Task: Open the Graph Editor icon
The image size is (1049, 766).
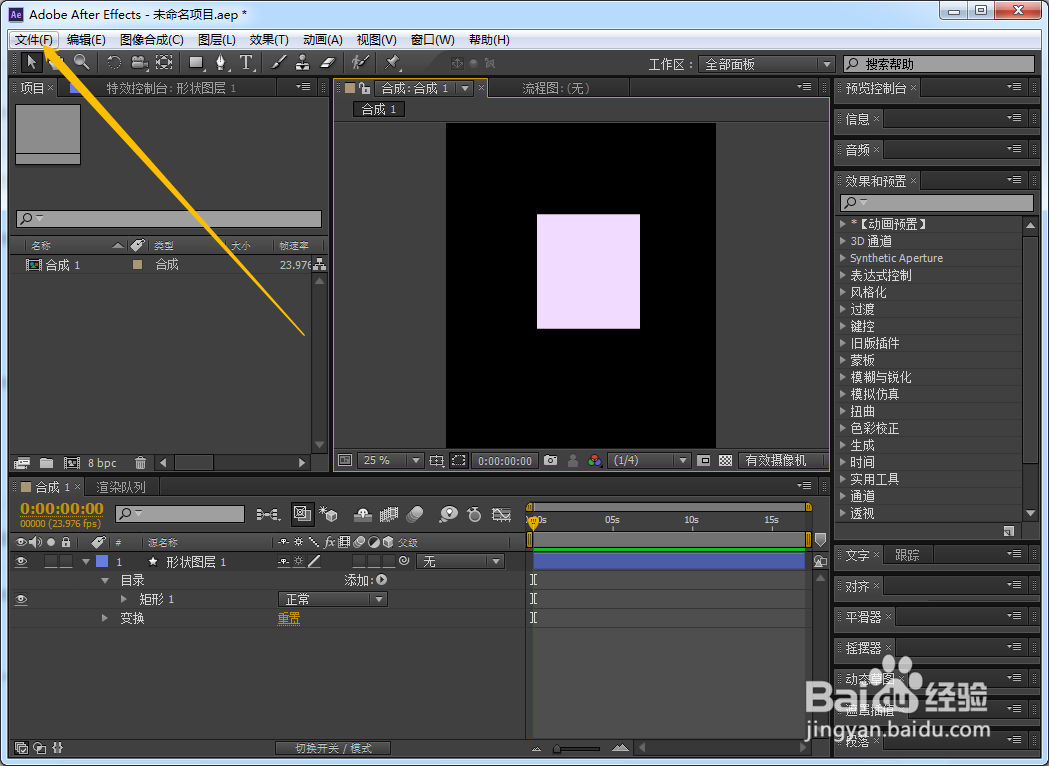Action: 501,514
